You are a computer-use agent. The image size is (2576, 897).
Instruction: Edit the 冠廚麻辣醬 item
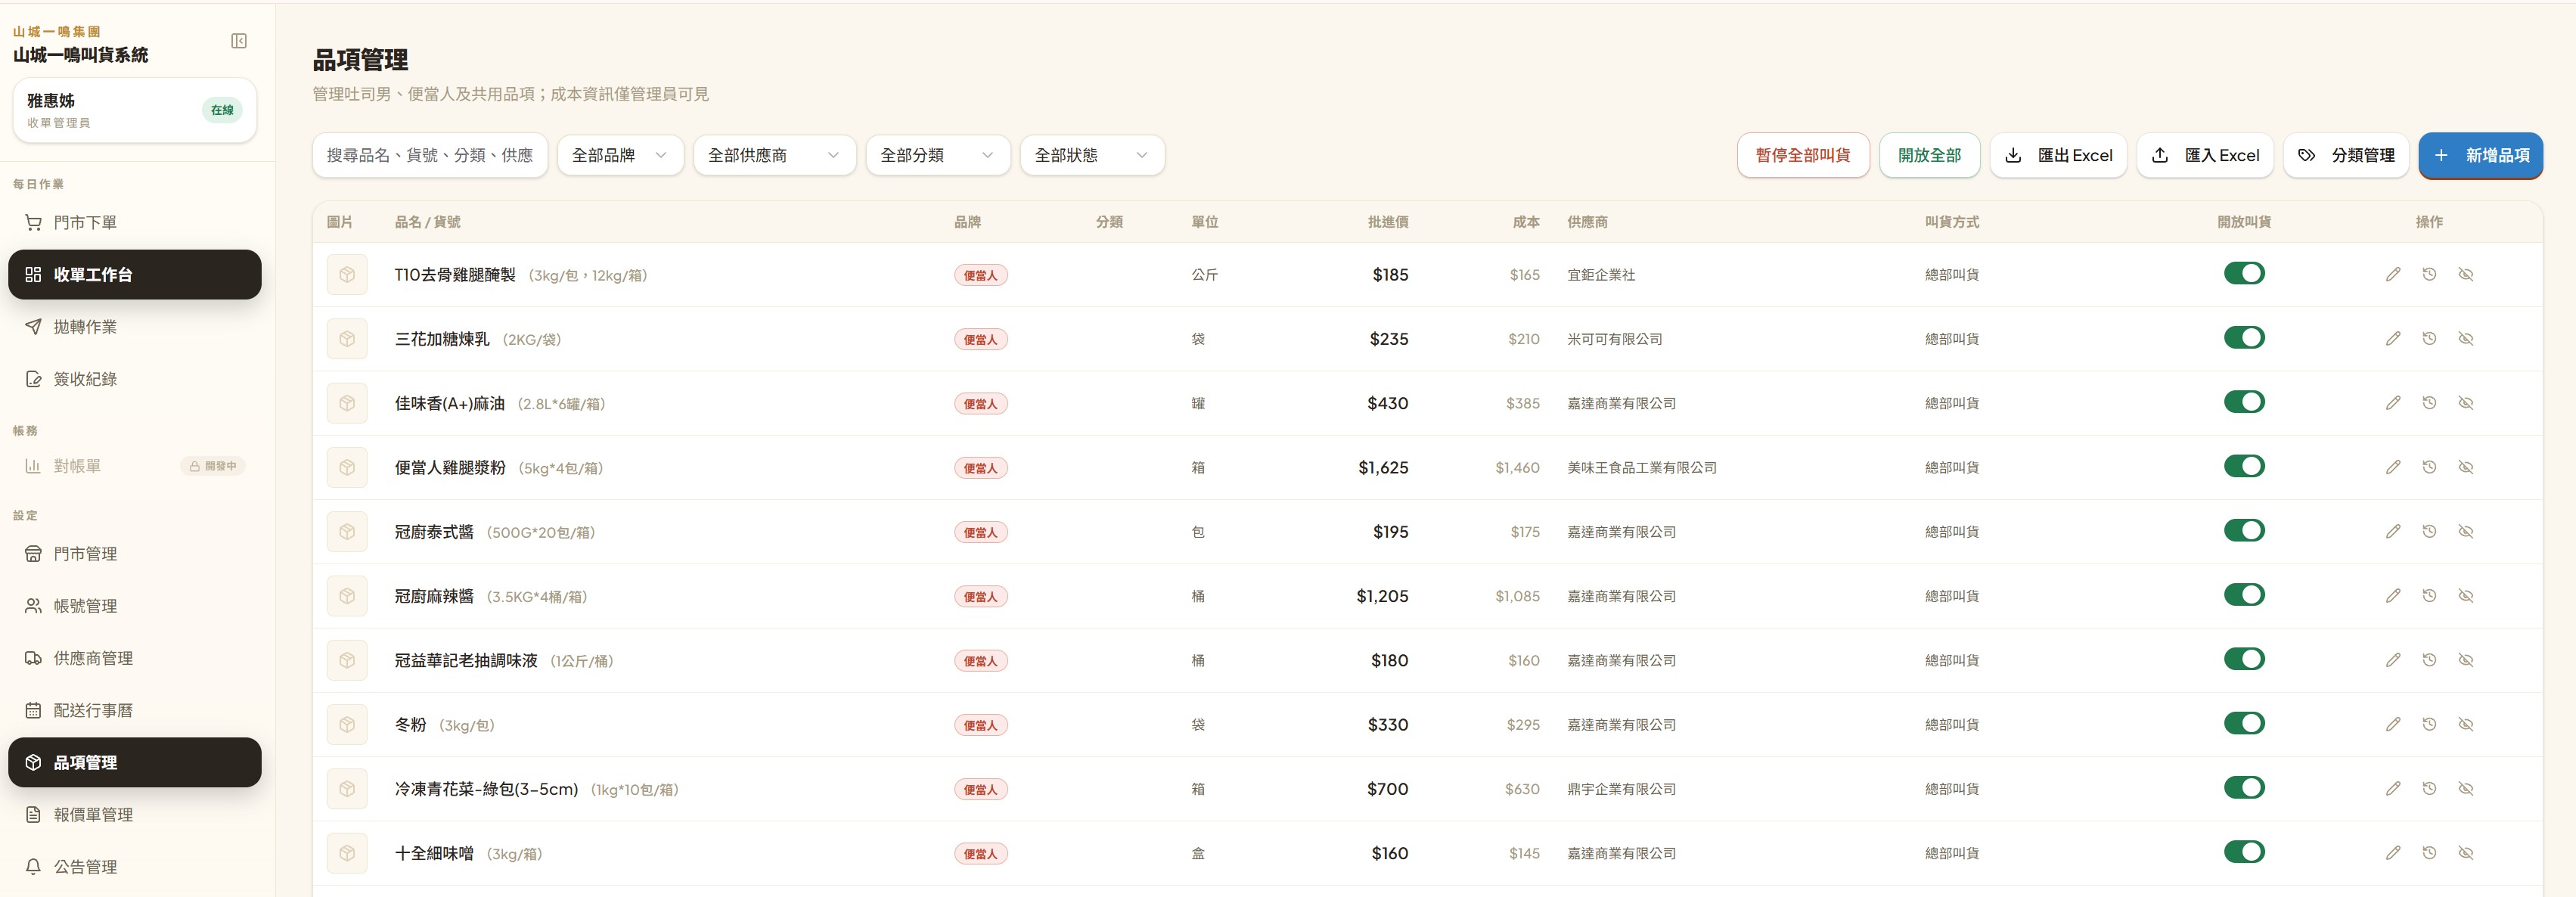[x=2392, y=596]
